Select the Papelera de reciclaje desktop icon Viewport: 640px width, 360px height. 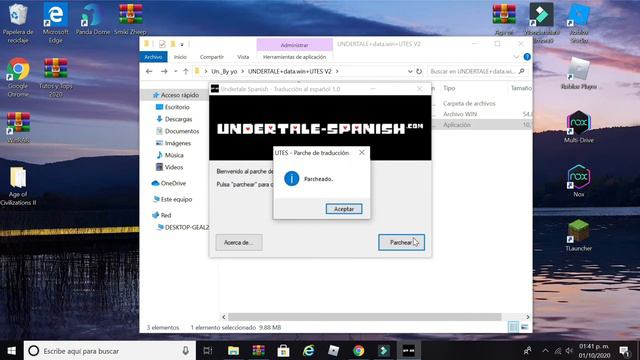[18, 23]
